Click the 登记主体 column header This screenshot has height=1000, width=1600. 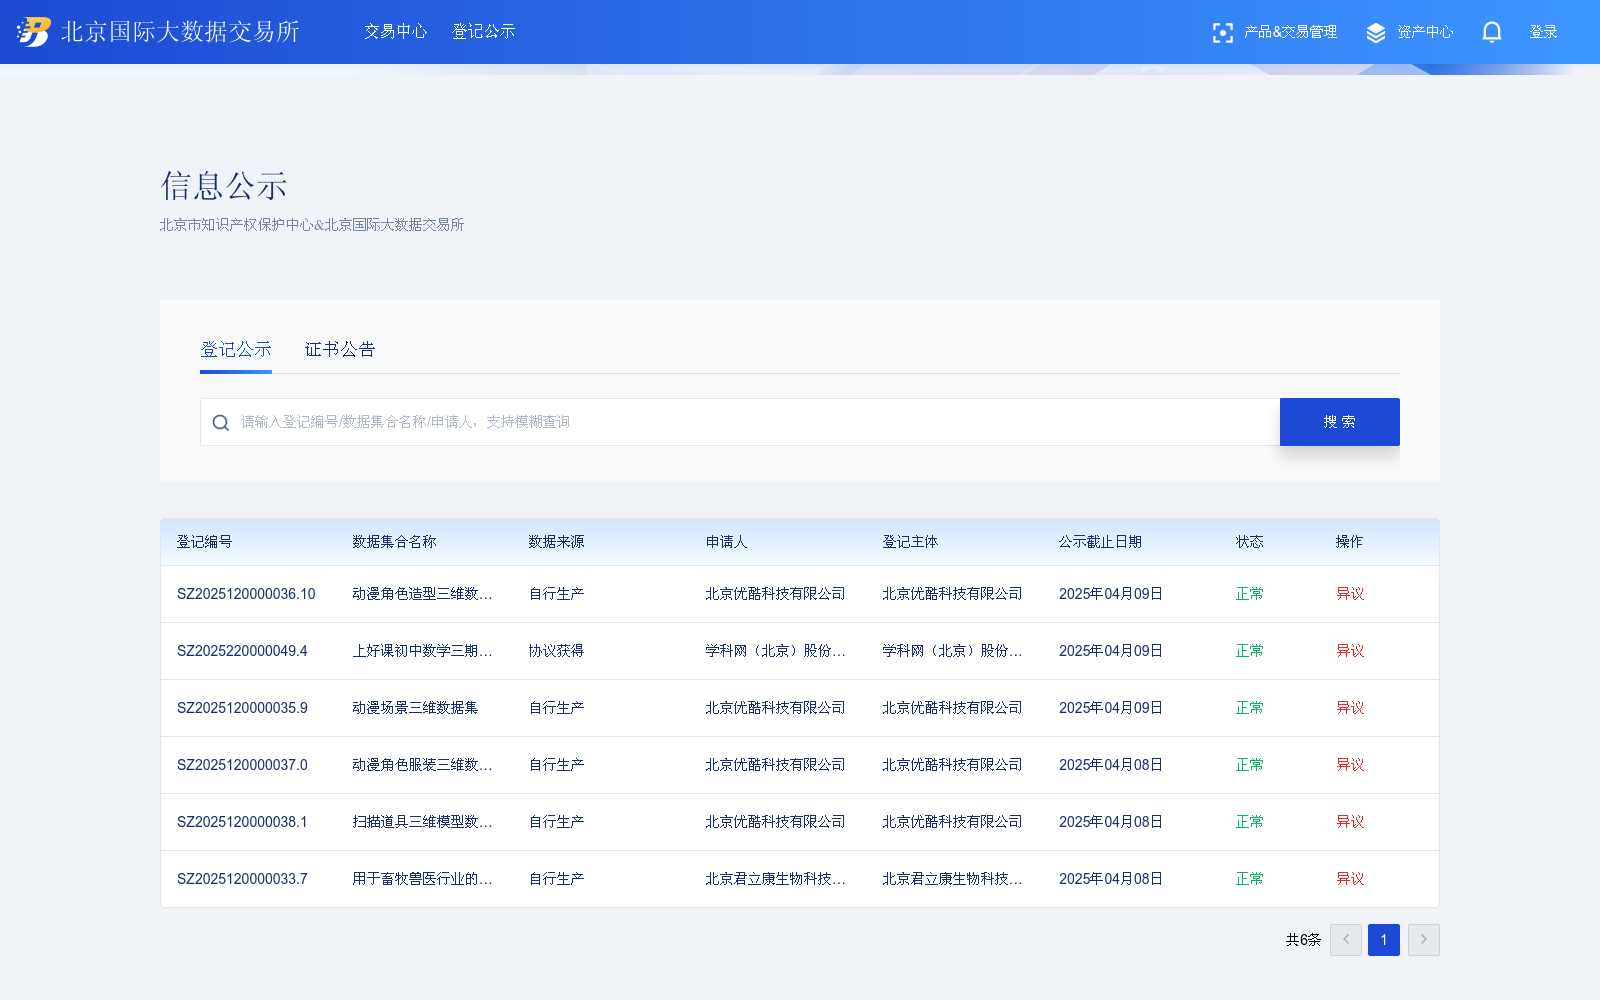pyautogui.click(x=910, y=542)
